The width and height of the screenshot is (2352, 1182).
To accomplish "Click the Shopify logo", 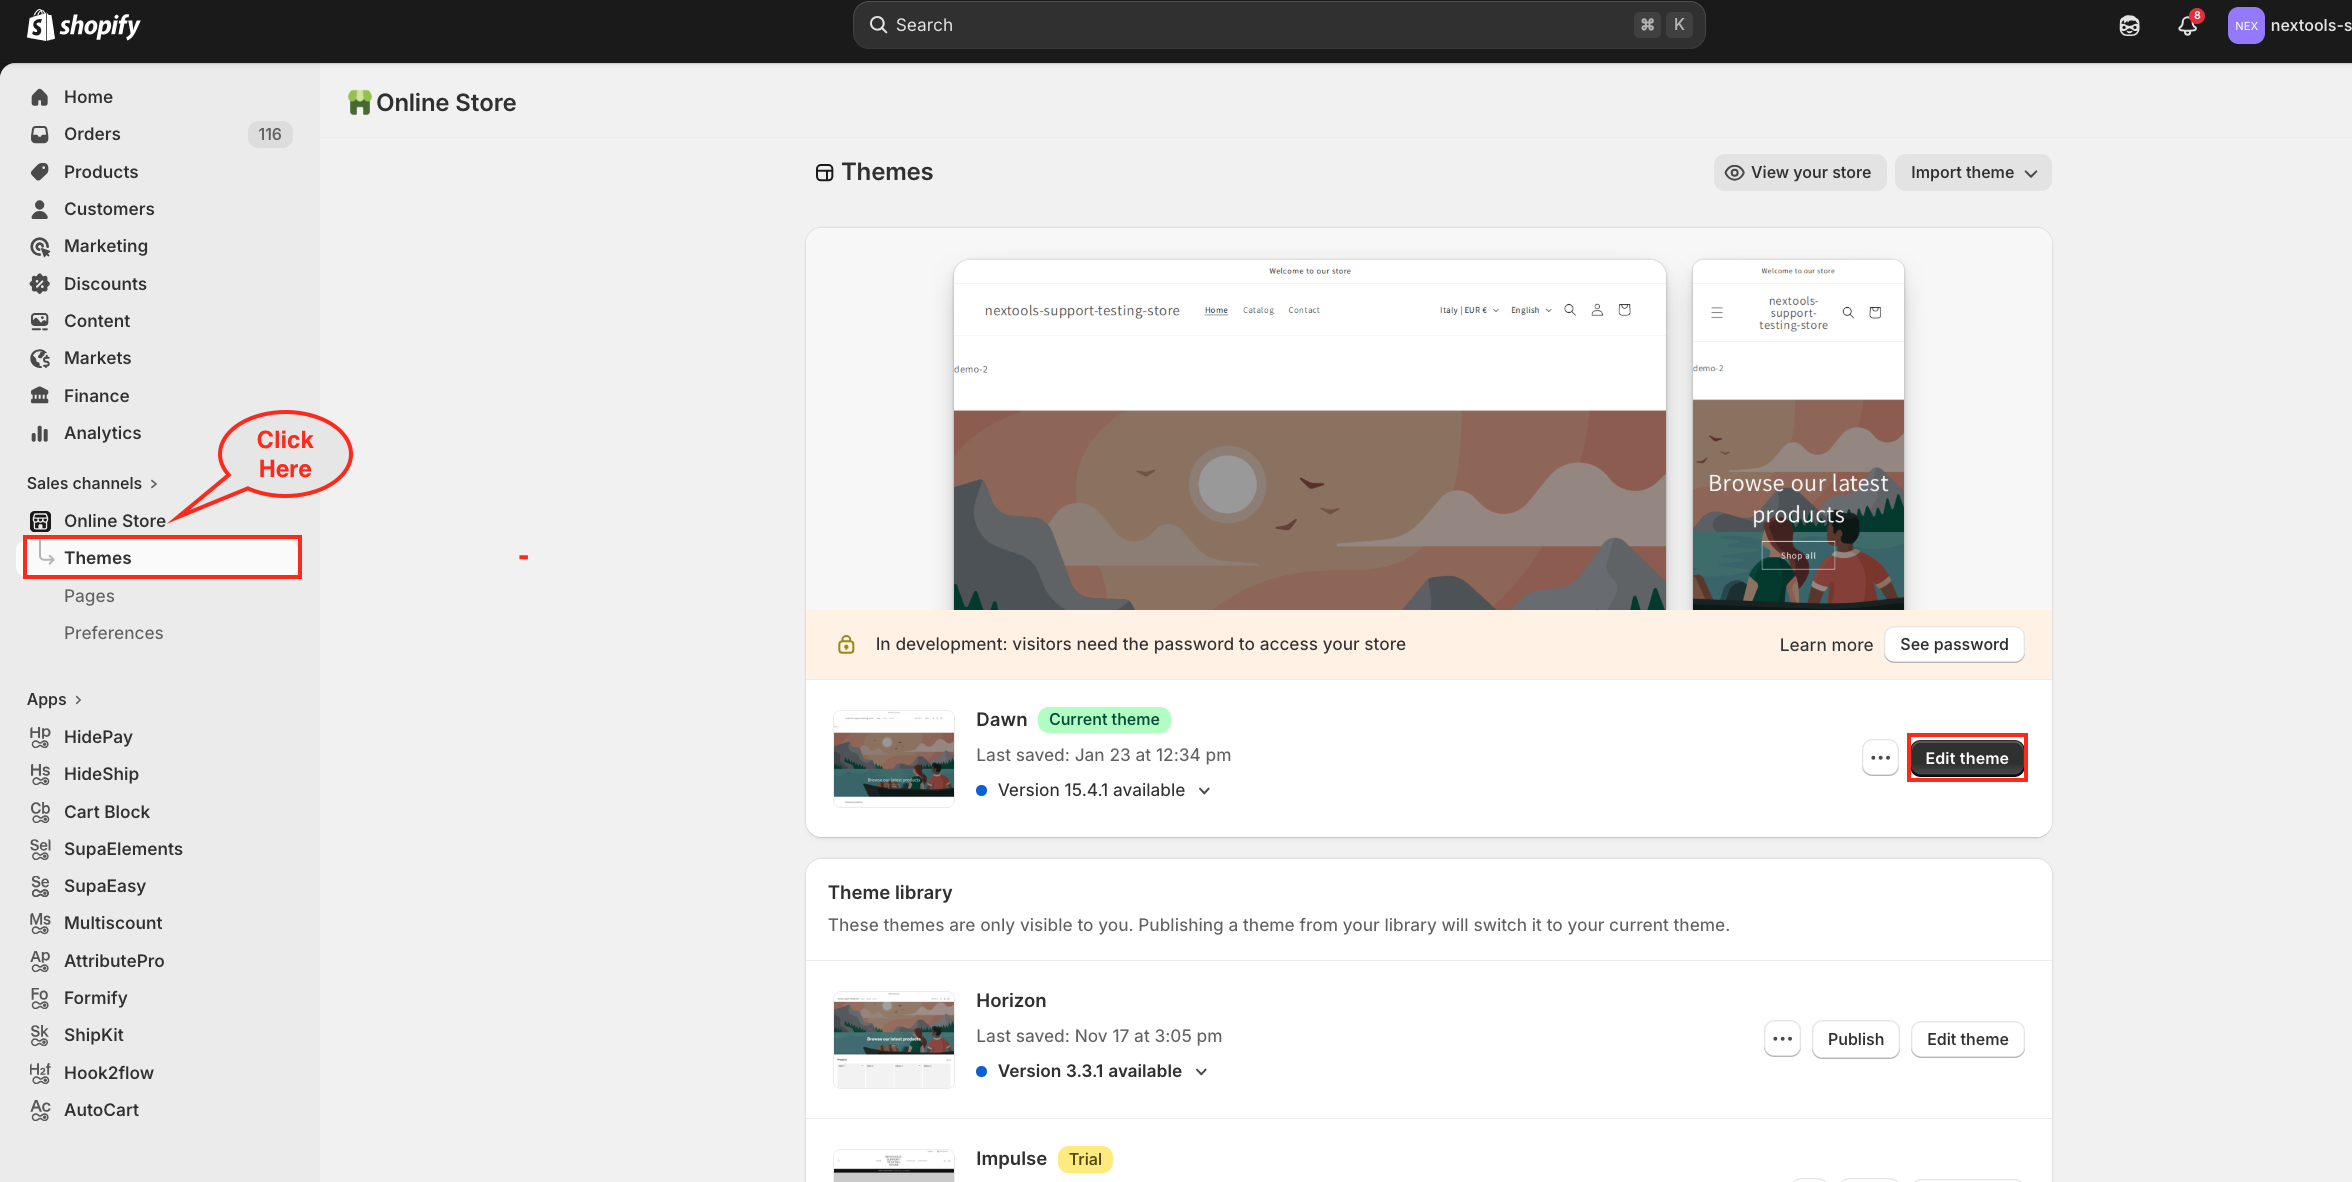I will click(84, 26).
